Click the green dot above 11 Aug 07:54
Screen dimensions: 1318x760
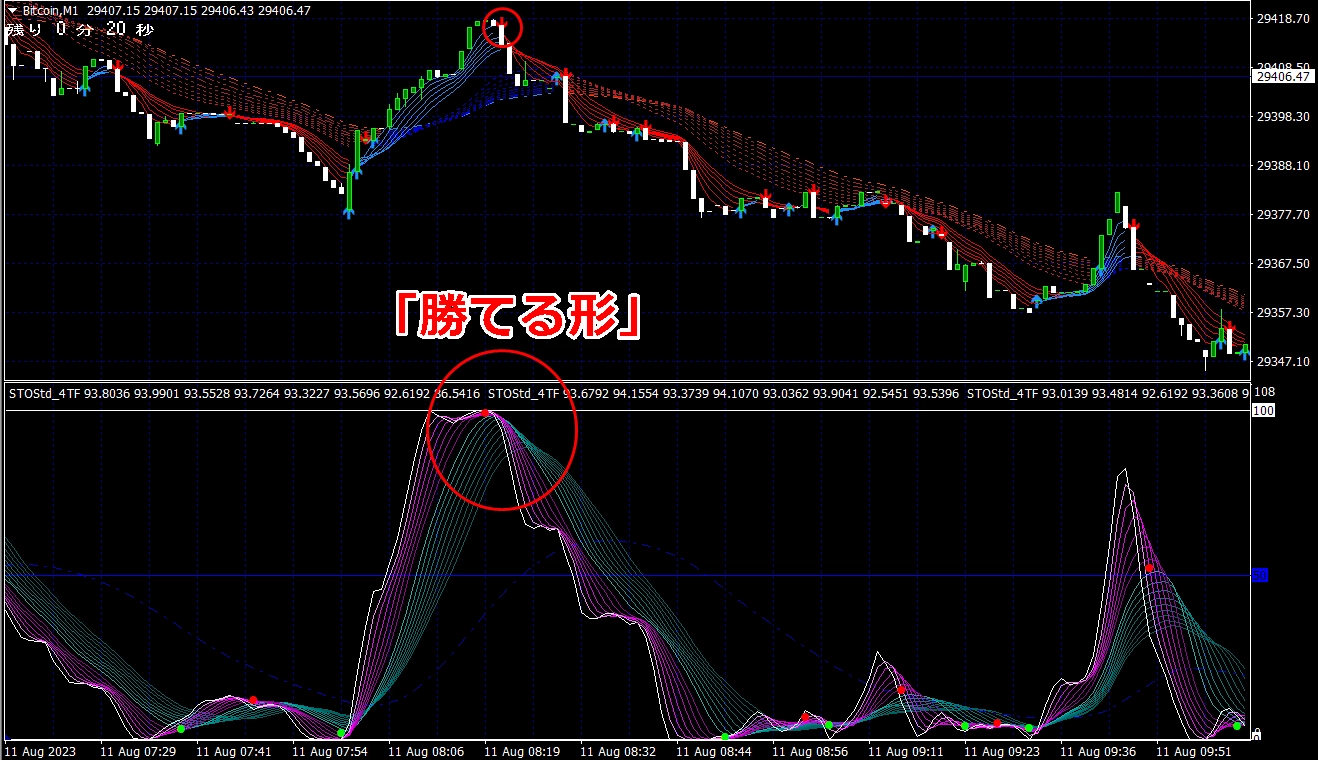click(x=343, y=734)
